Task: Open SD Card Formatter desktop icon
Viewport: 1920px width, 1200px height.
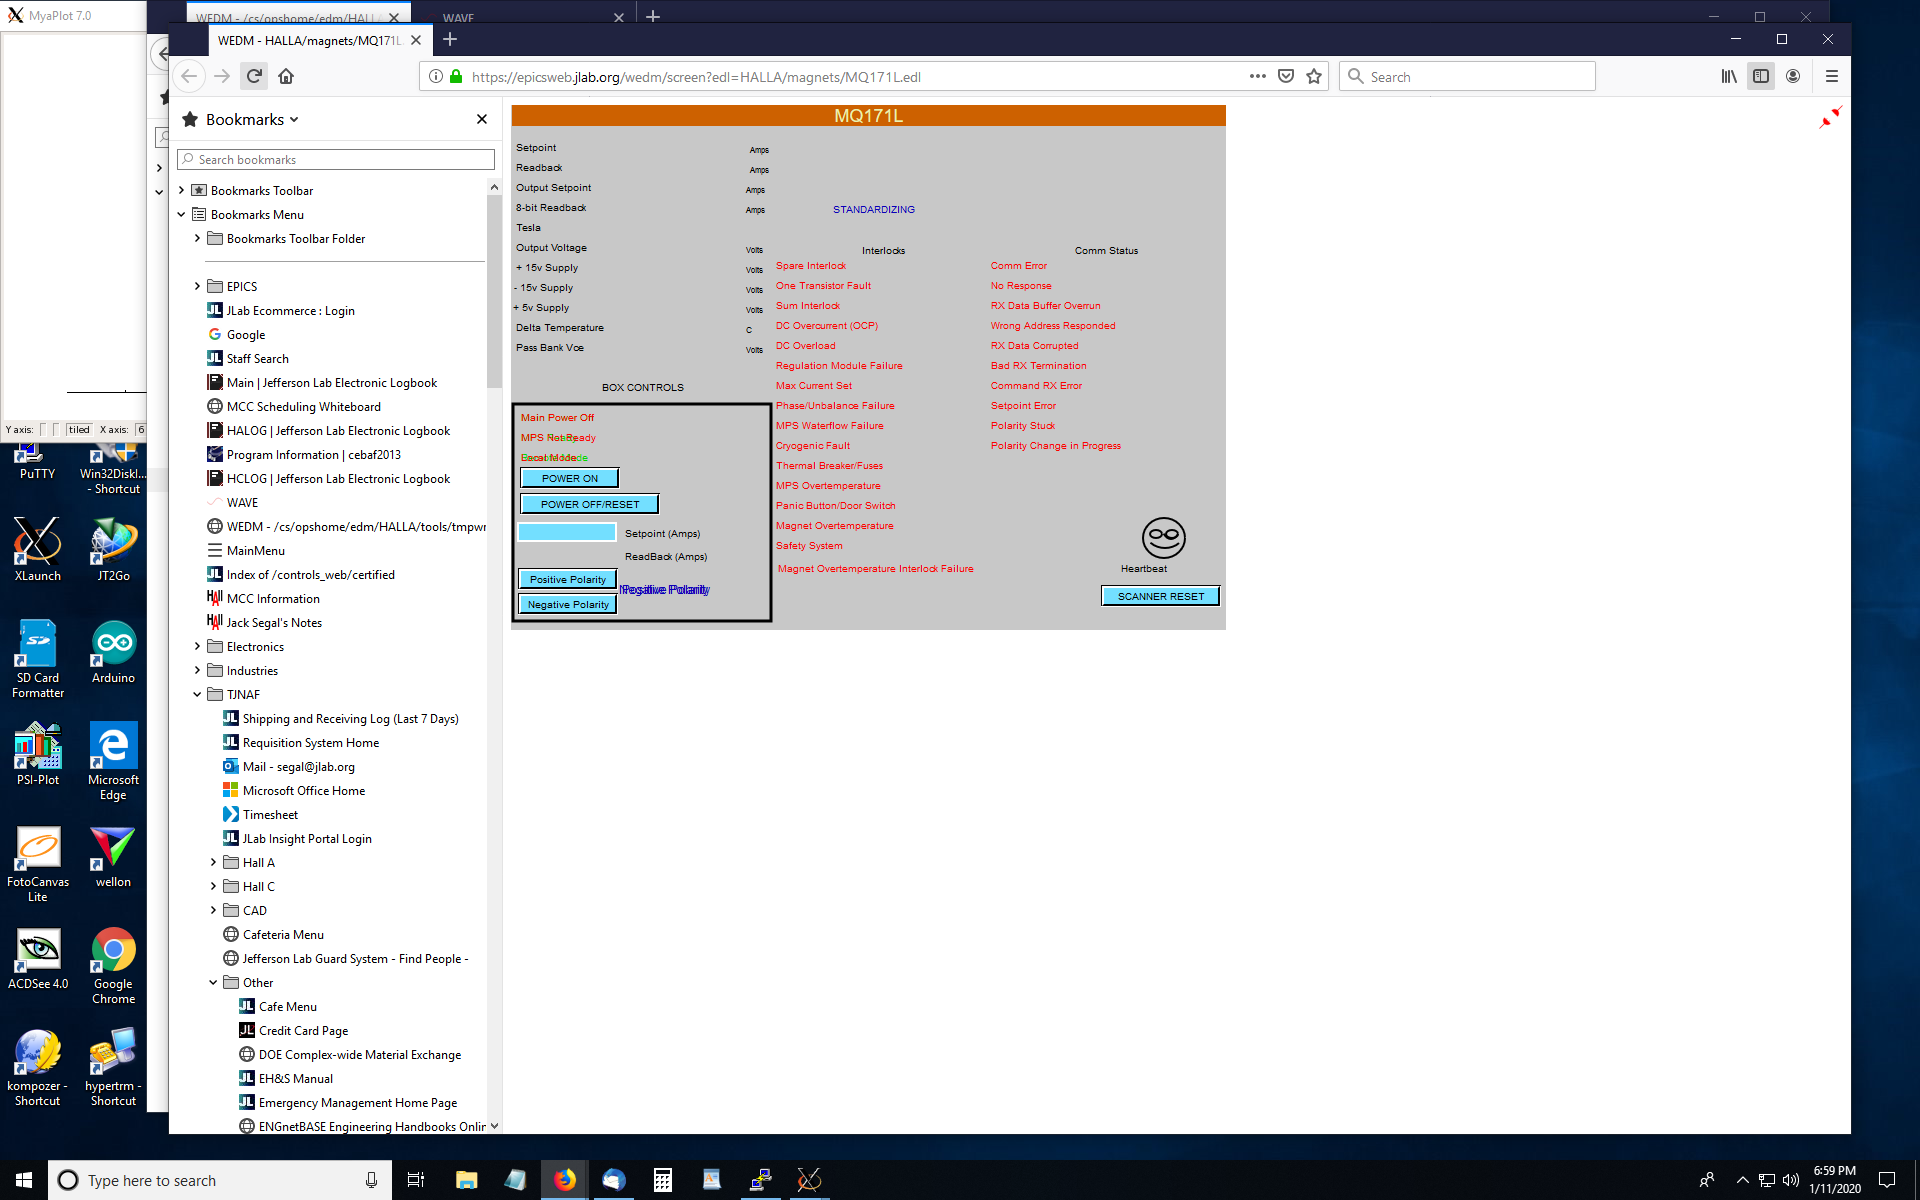Action: pos(38,659)
